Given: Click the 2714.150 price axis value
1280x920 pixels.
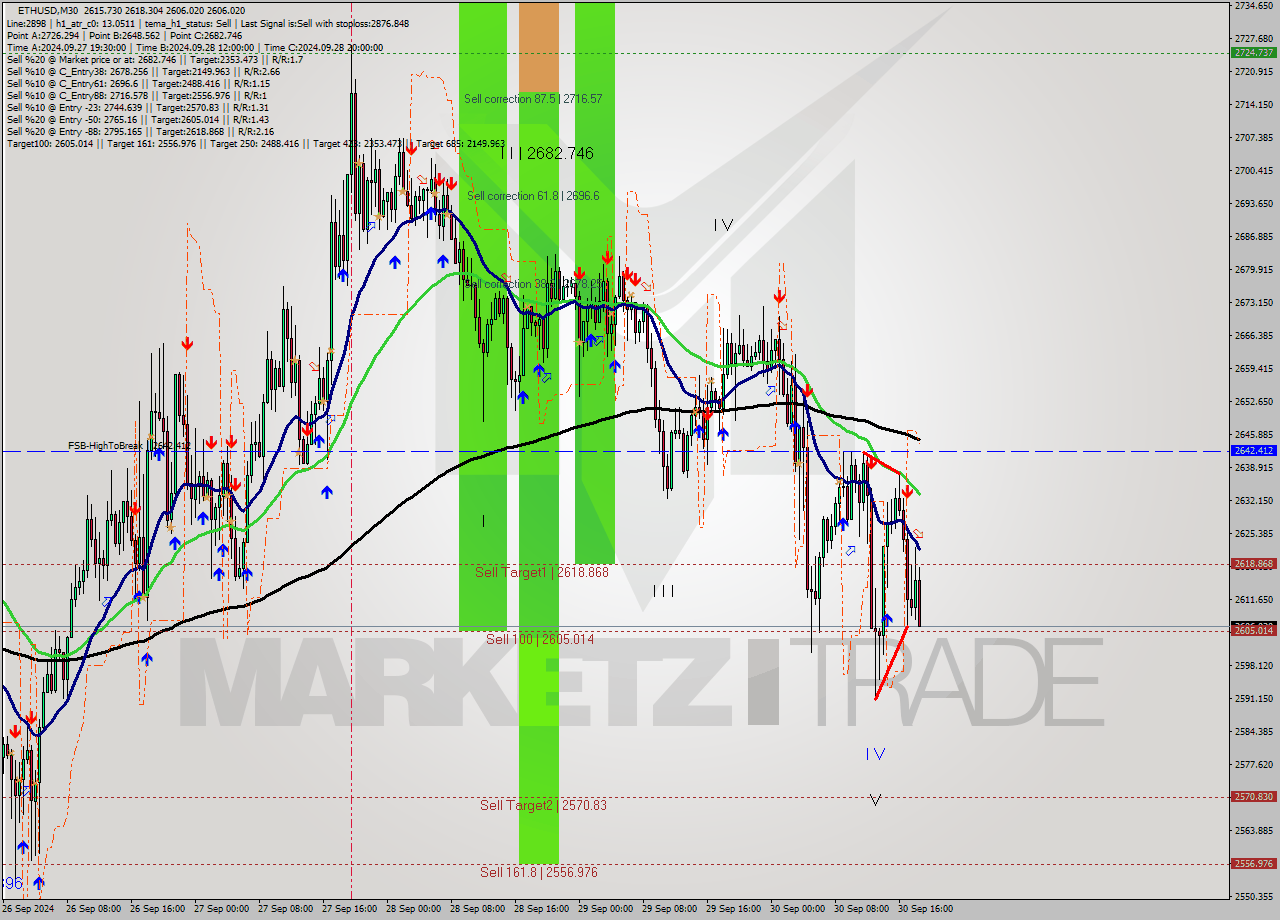Looking at the screenshot, I should (1253, 105).
